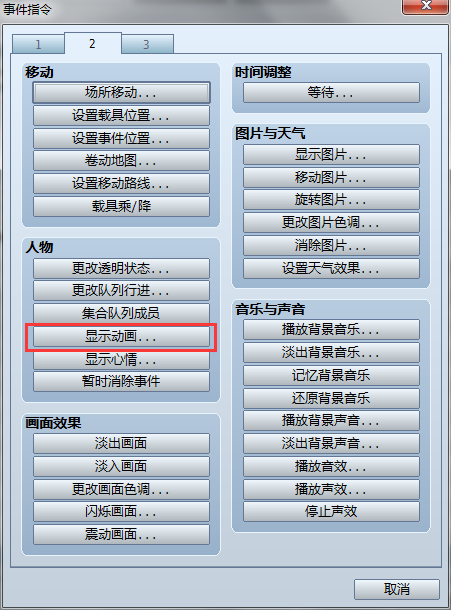The width and height of the screenshot is (451, 610).
Task: Open 设置载具位置... command
Action: tap(121, 116)
